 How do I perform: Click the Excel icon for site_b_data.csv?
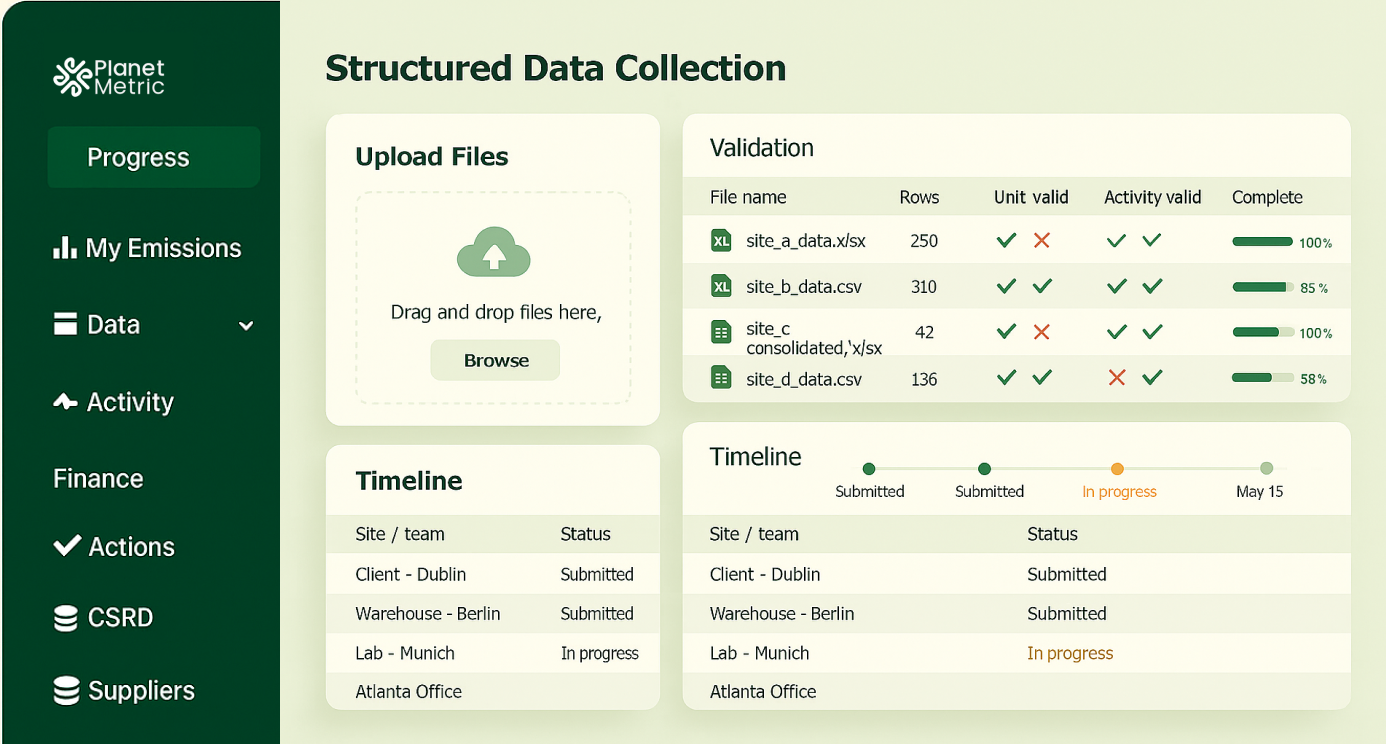(x=721, y=287)
